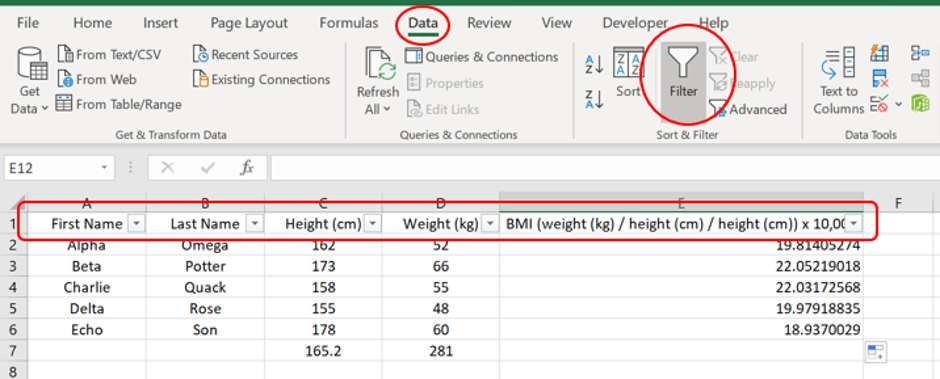The width and height of the screenshot is (940, 379).
Task: Click the Cancel entry X button
Action: pyautogui.click(x=168, y=168)
